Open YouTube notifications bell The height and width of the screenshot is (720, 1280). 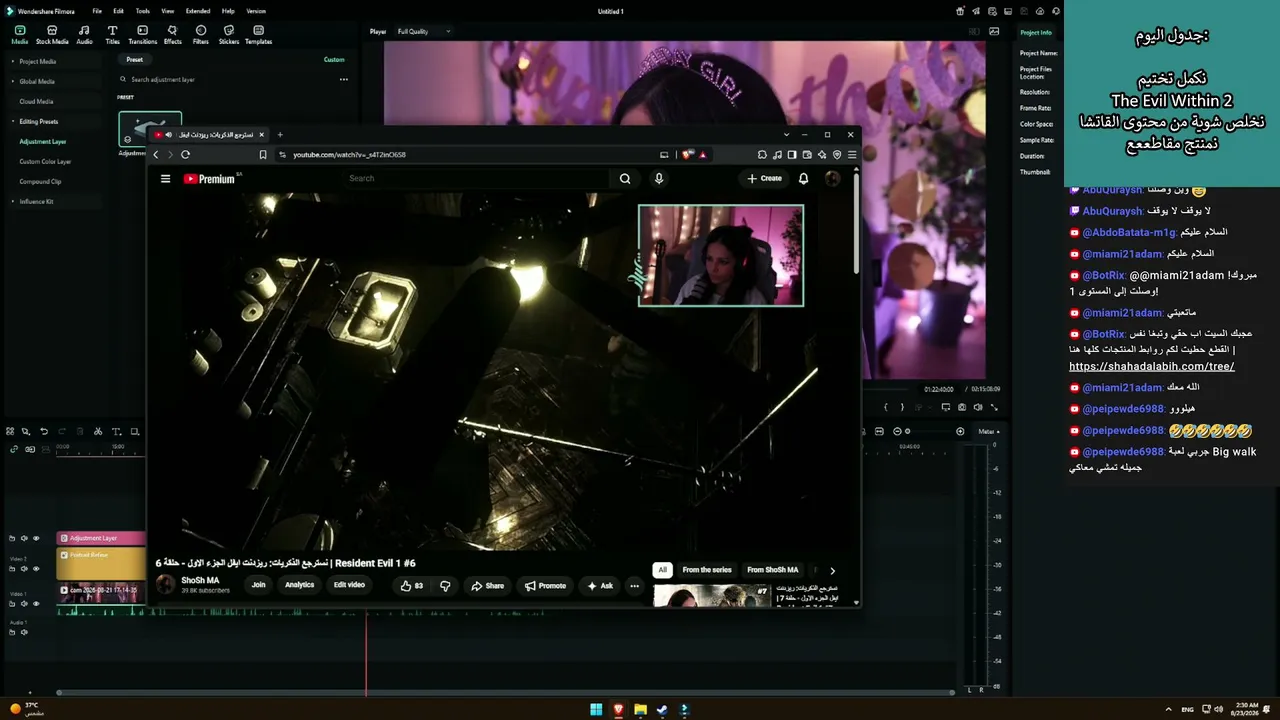click(803, 178)
